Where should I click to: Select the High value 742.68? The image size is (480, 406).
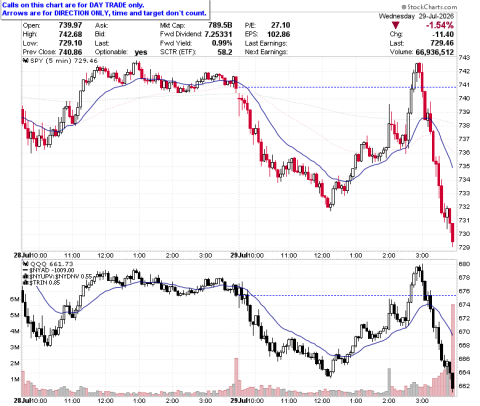(x=70, y=34)
